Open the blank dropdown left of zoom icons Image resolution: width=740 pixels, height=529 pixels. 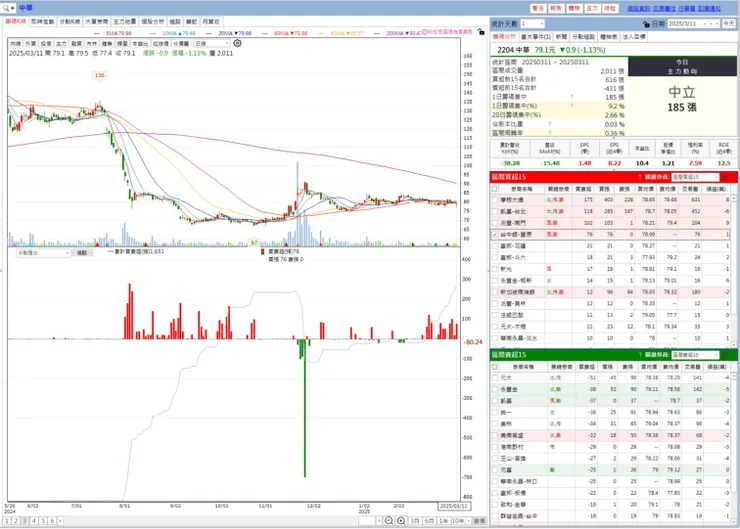pyautogui.click(x=370, y=521)
